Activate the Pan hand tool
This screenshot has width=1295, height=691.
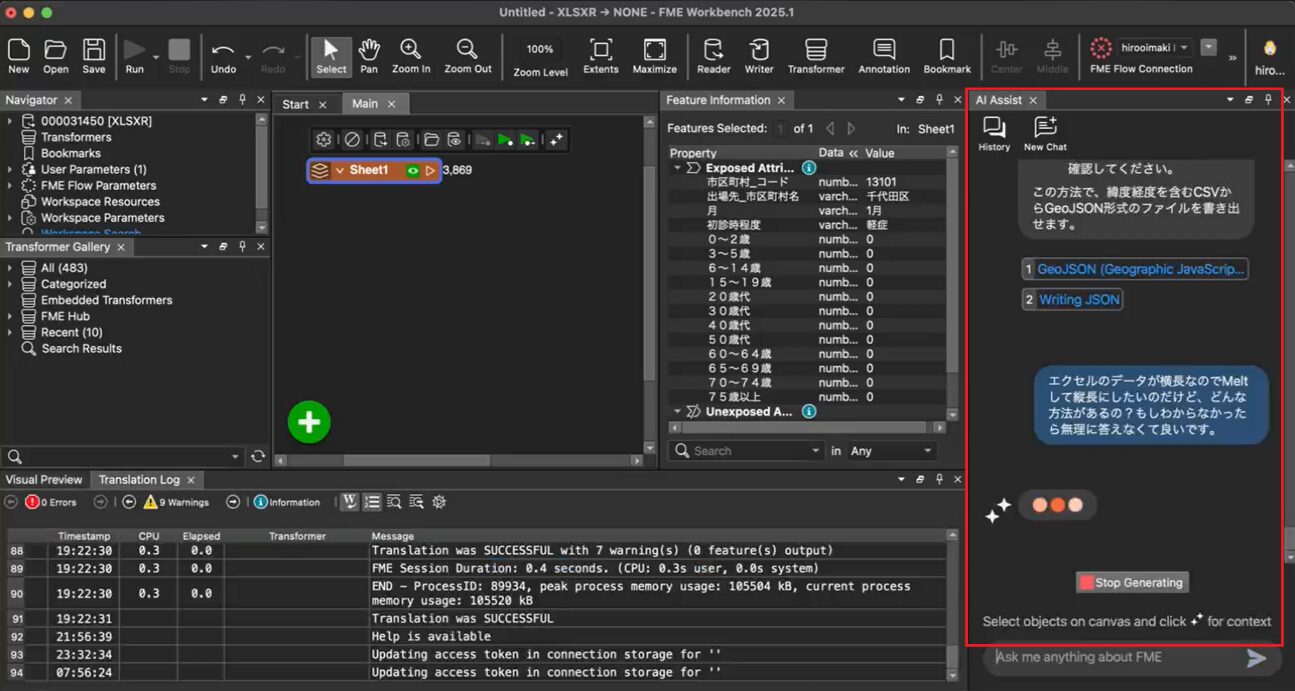point(369,56)
